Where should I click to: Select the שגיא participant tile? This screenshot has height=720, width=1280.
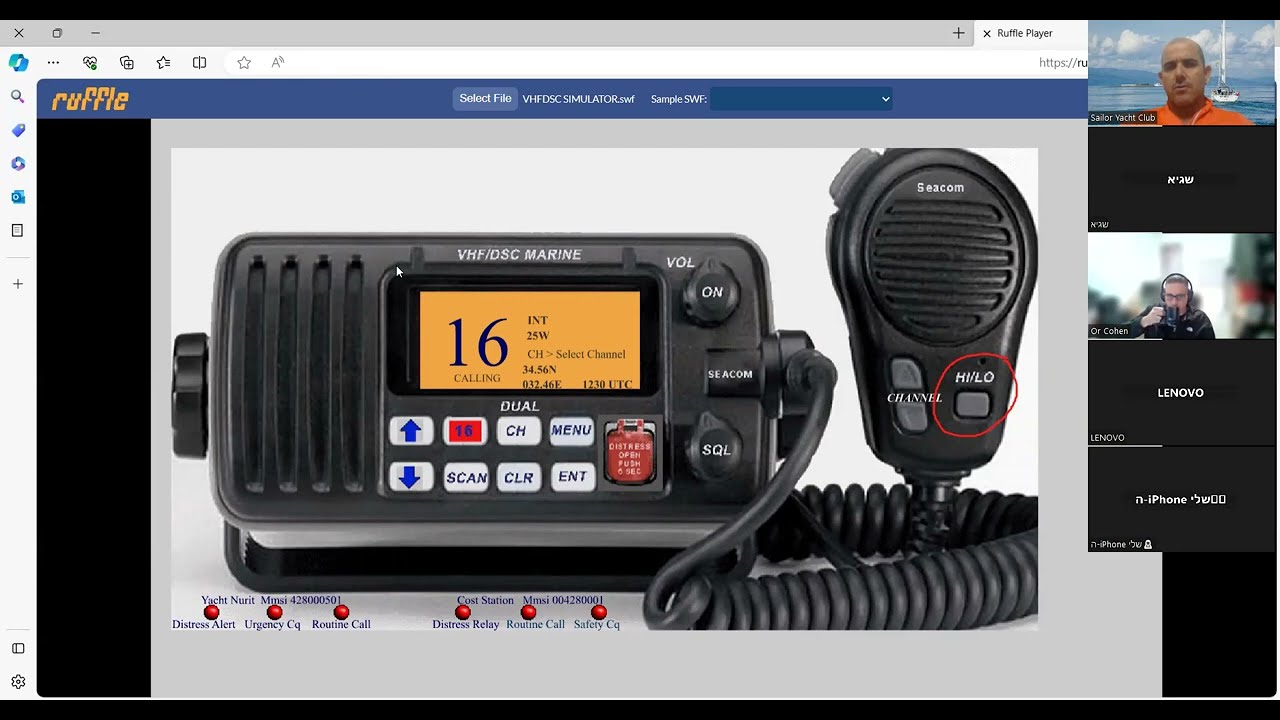coord(1181,179)
